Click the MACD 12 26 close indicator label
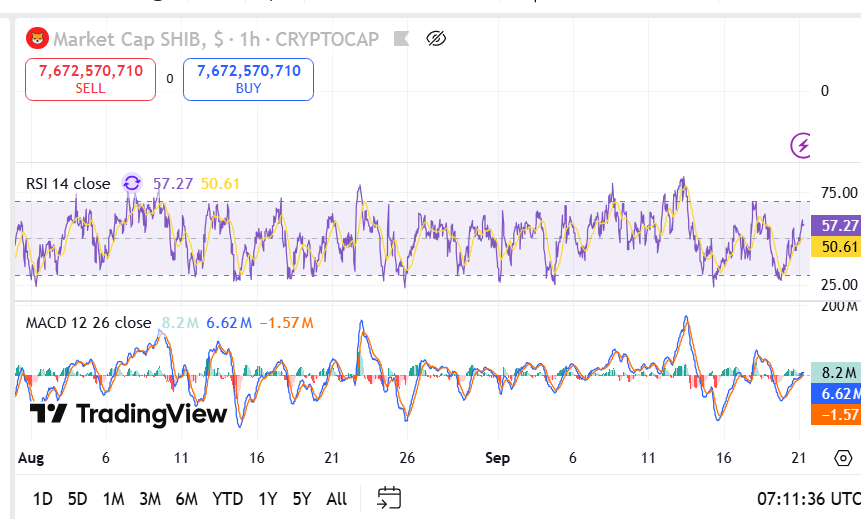 (88, 322)
